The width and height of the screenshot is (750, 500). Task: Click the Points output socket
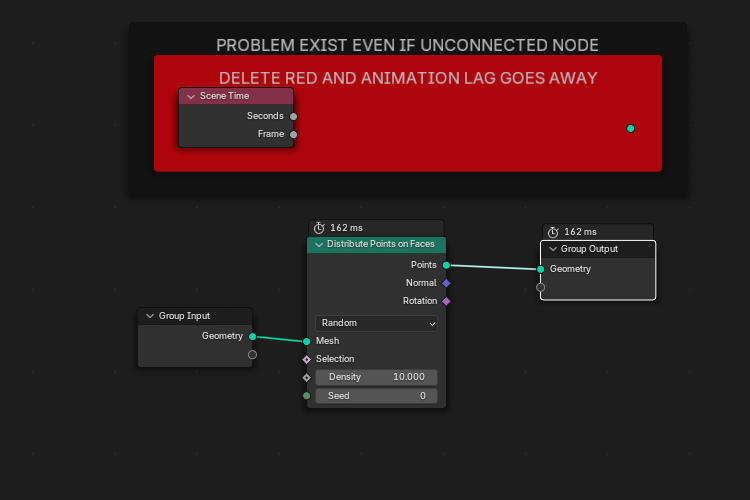pos(446,265)
